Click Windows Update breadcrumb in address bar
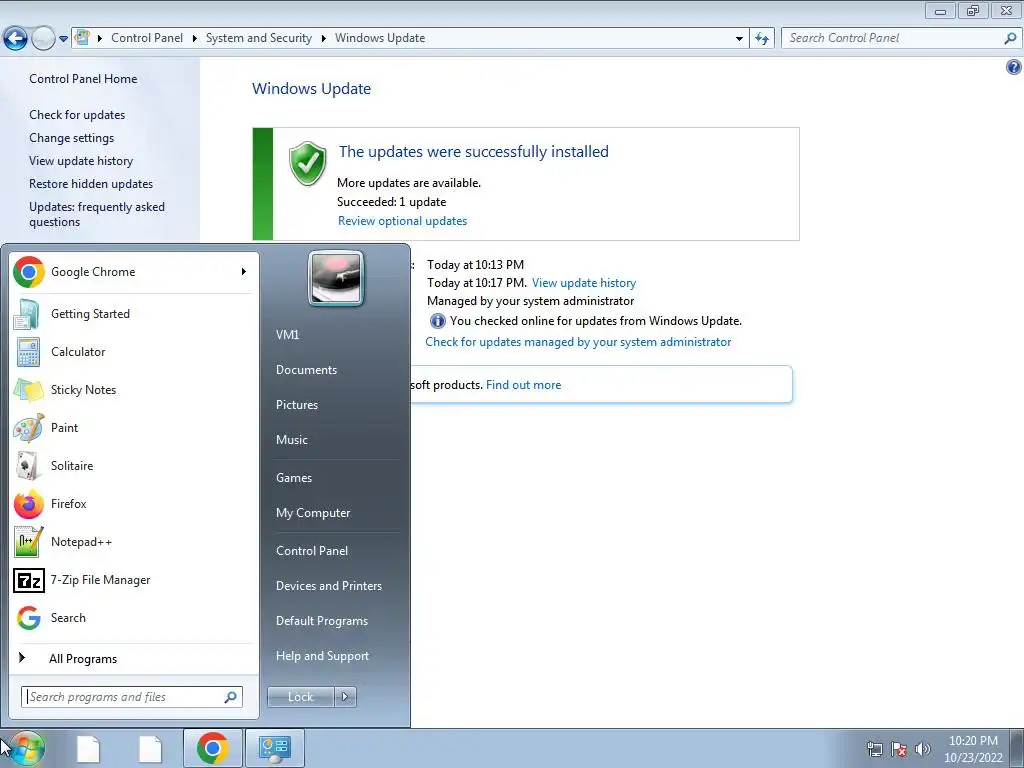1024x768 pixels. (380, 39)
